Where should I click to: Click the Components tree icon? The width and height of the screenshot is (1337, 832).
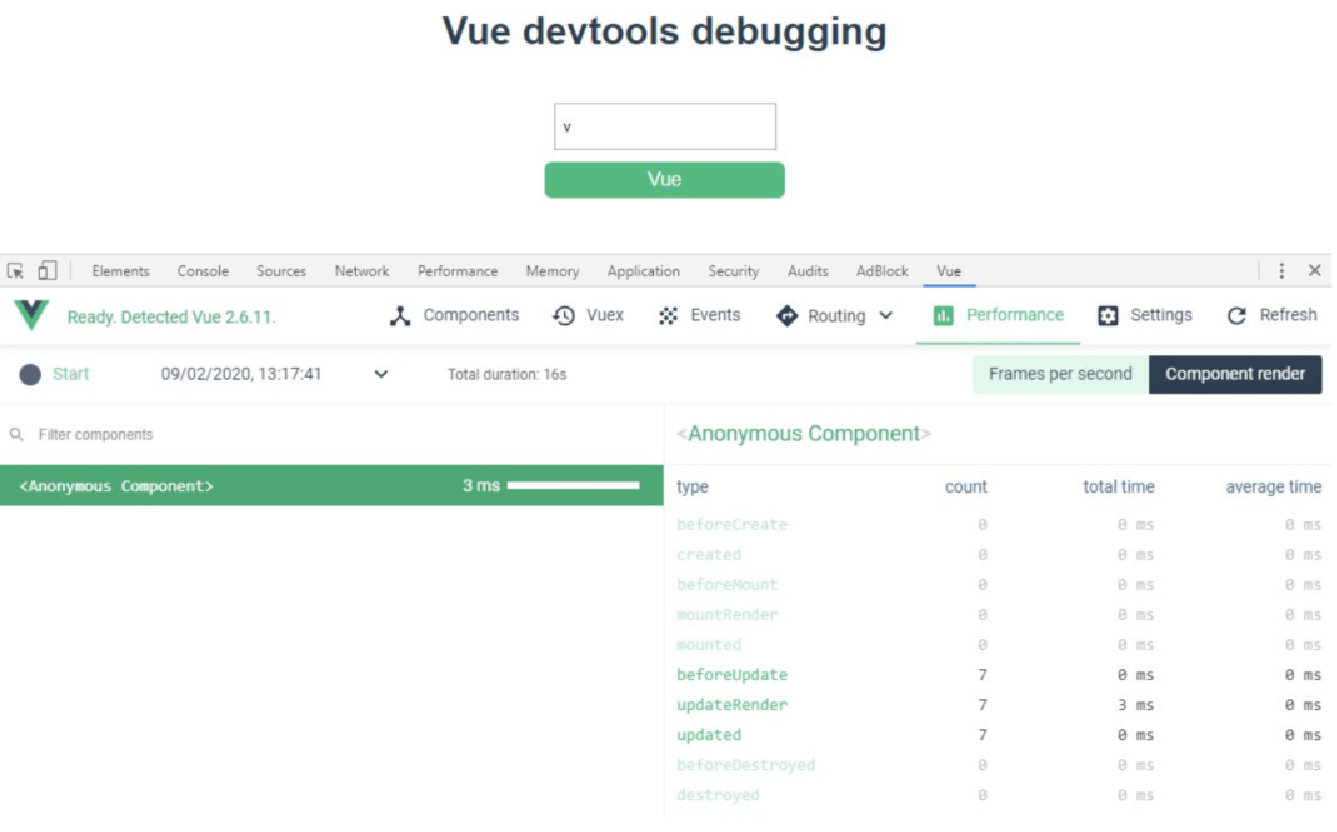401,316
